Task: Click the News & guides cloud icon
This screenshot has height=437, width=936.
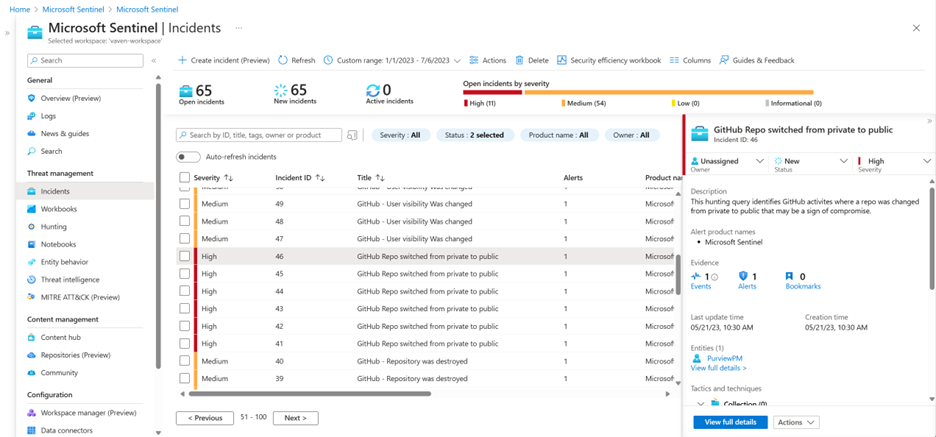Action: pos(32,134)
